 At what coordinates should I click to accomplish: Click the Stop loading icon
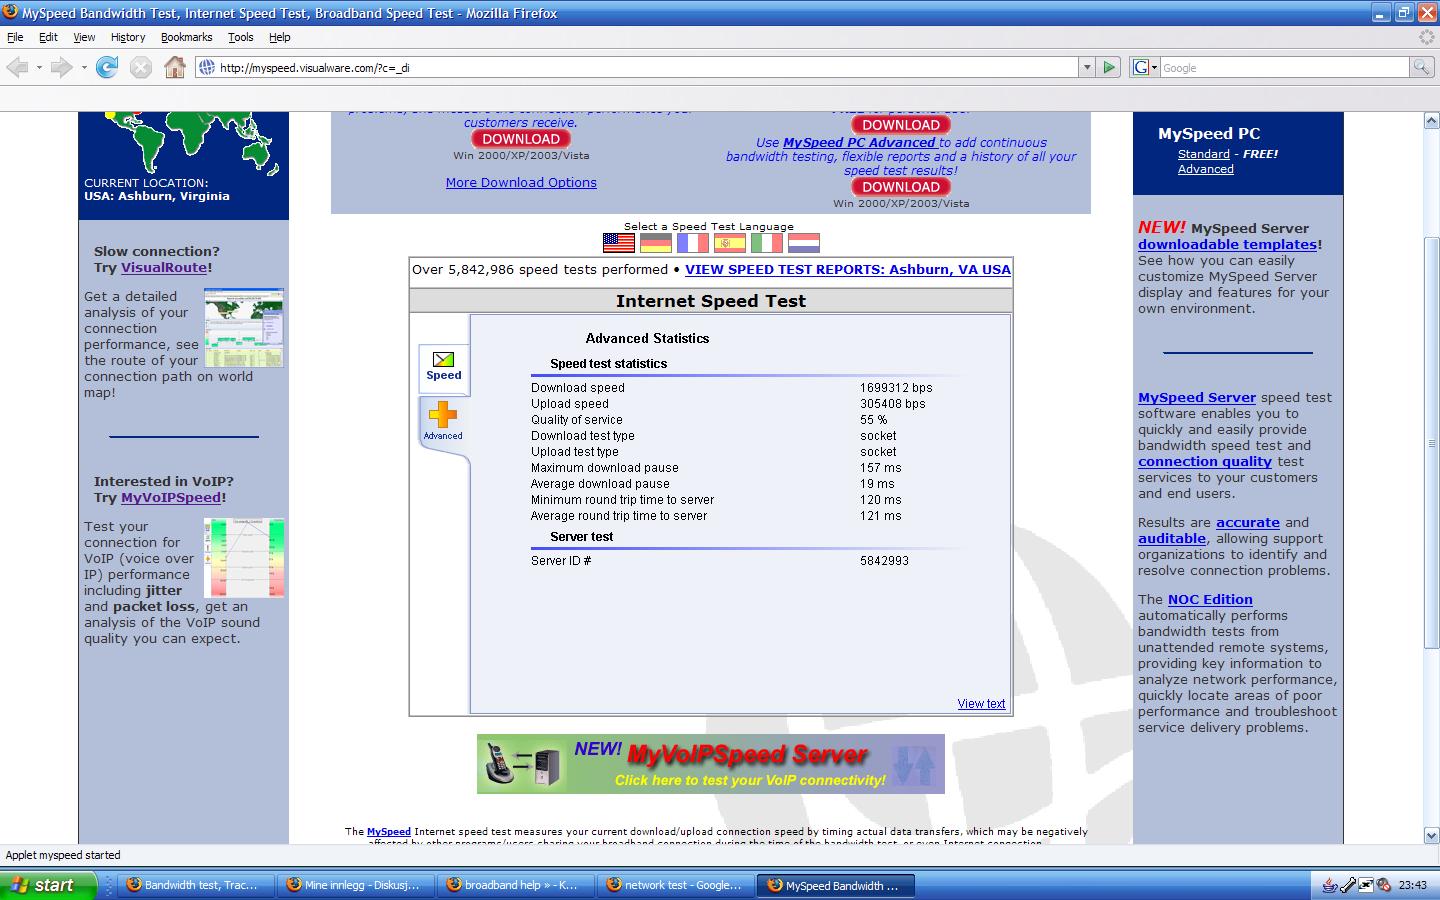pyautogui.click(x=141, y=67)
